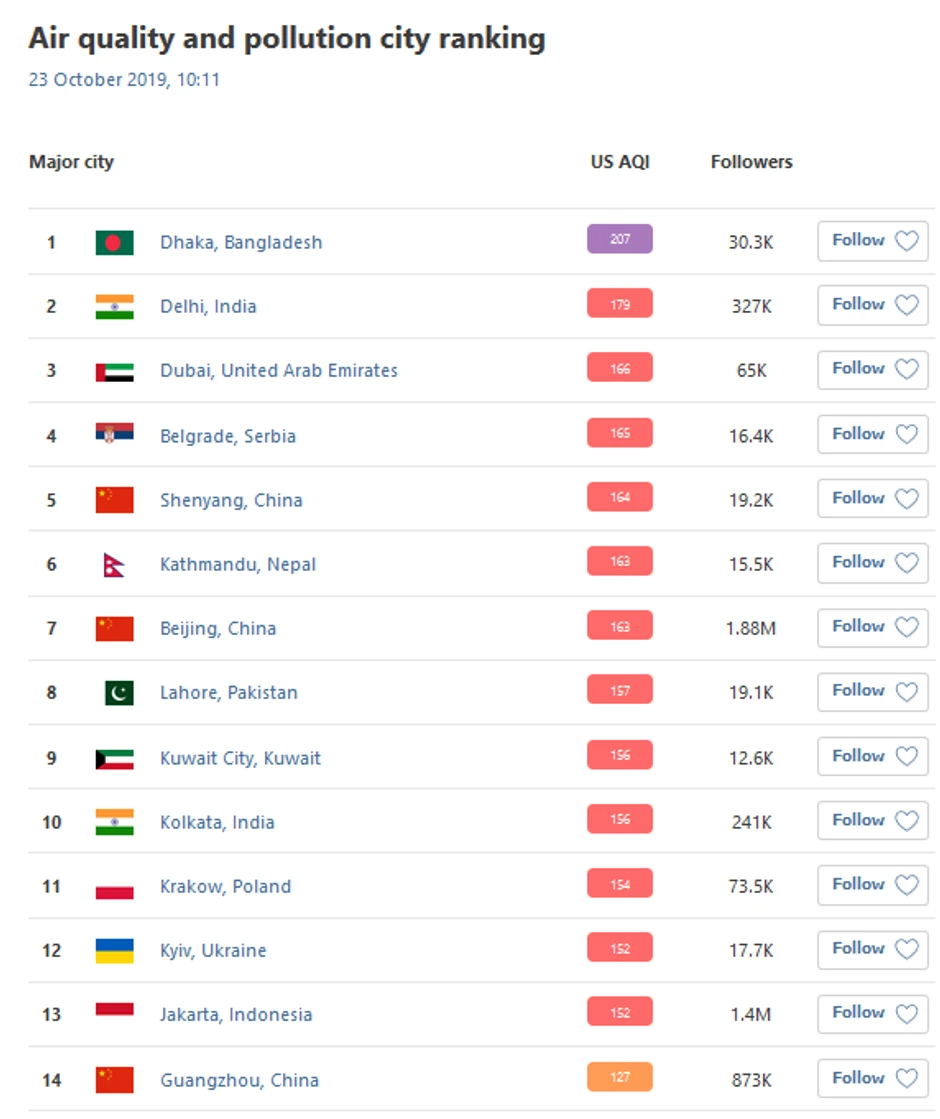Screen dimensions: 940x1119
Task: Click the US AQI column header
Action: tap(620, 162)
